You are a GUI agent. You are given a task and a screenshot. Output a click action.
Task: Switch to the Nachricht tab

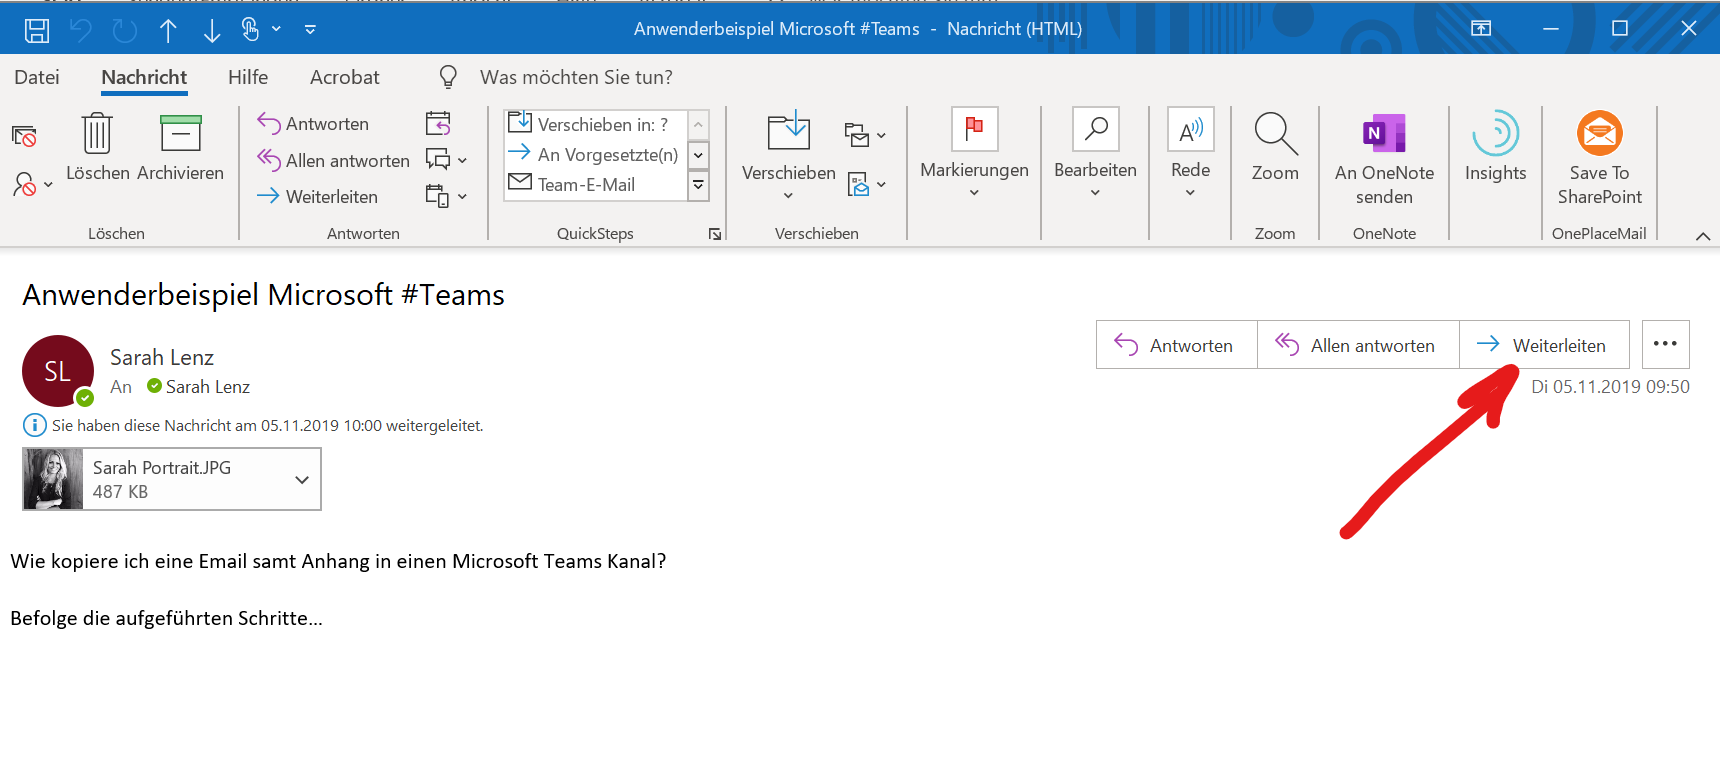pos(144,77)
